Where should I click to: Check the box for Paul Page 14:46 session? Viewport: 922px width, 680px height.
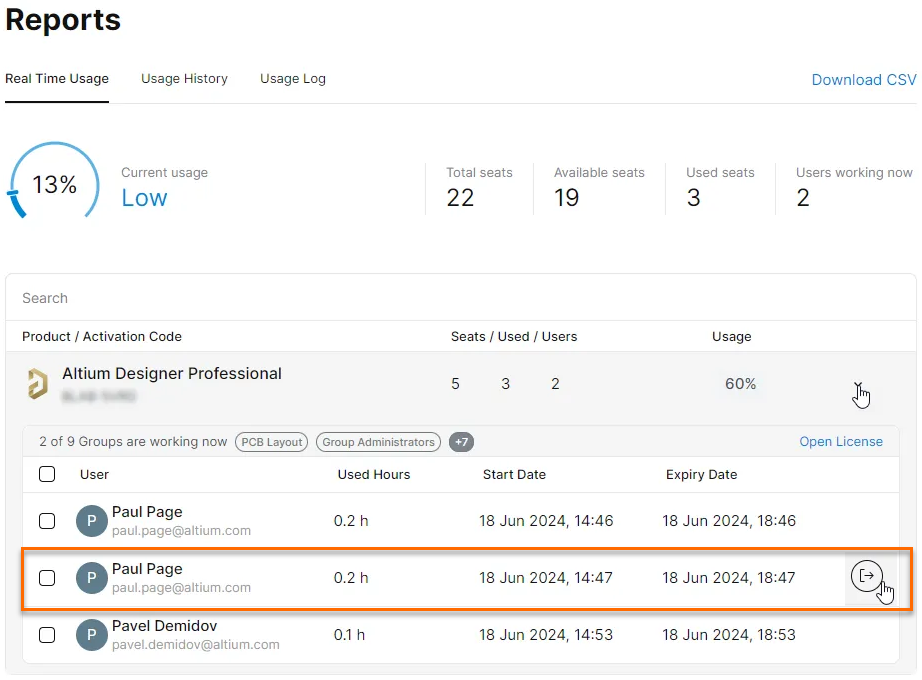[47, 521]
